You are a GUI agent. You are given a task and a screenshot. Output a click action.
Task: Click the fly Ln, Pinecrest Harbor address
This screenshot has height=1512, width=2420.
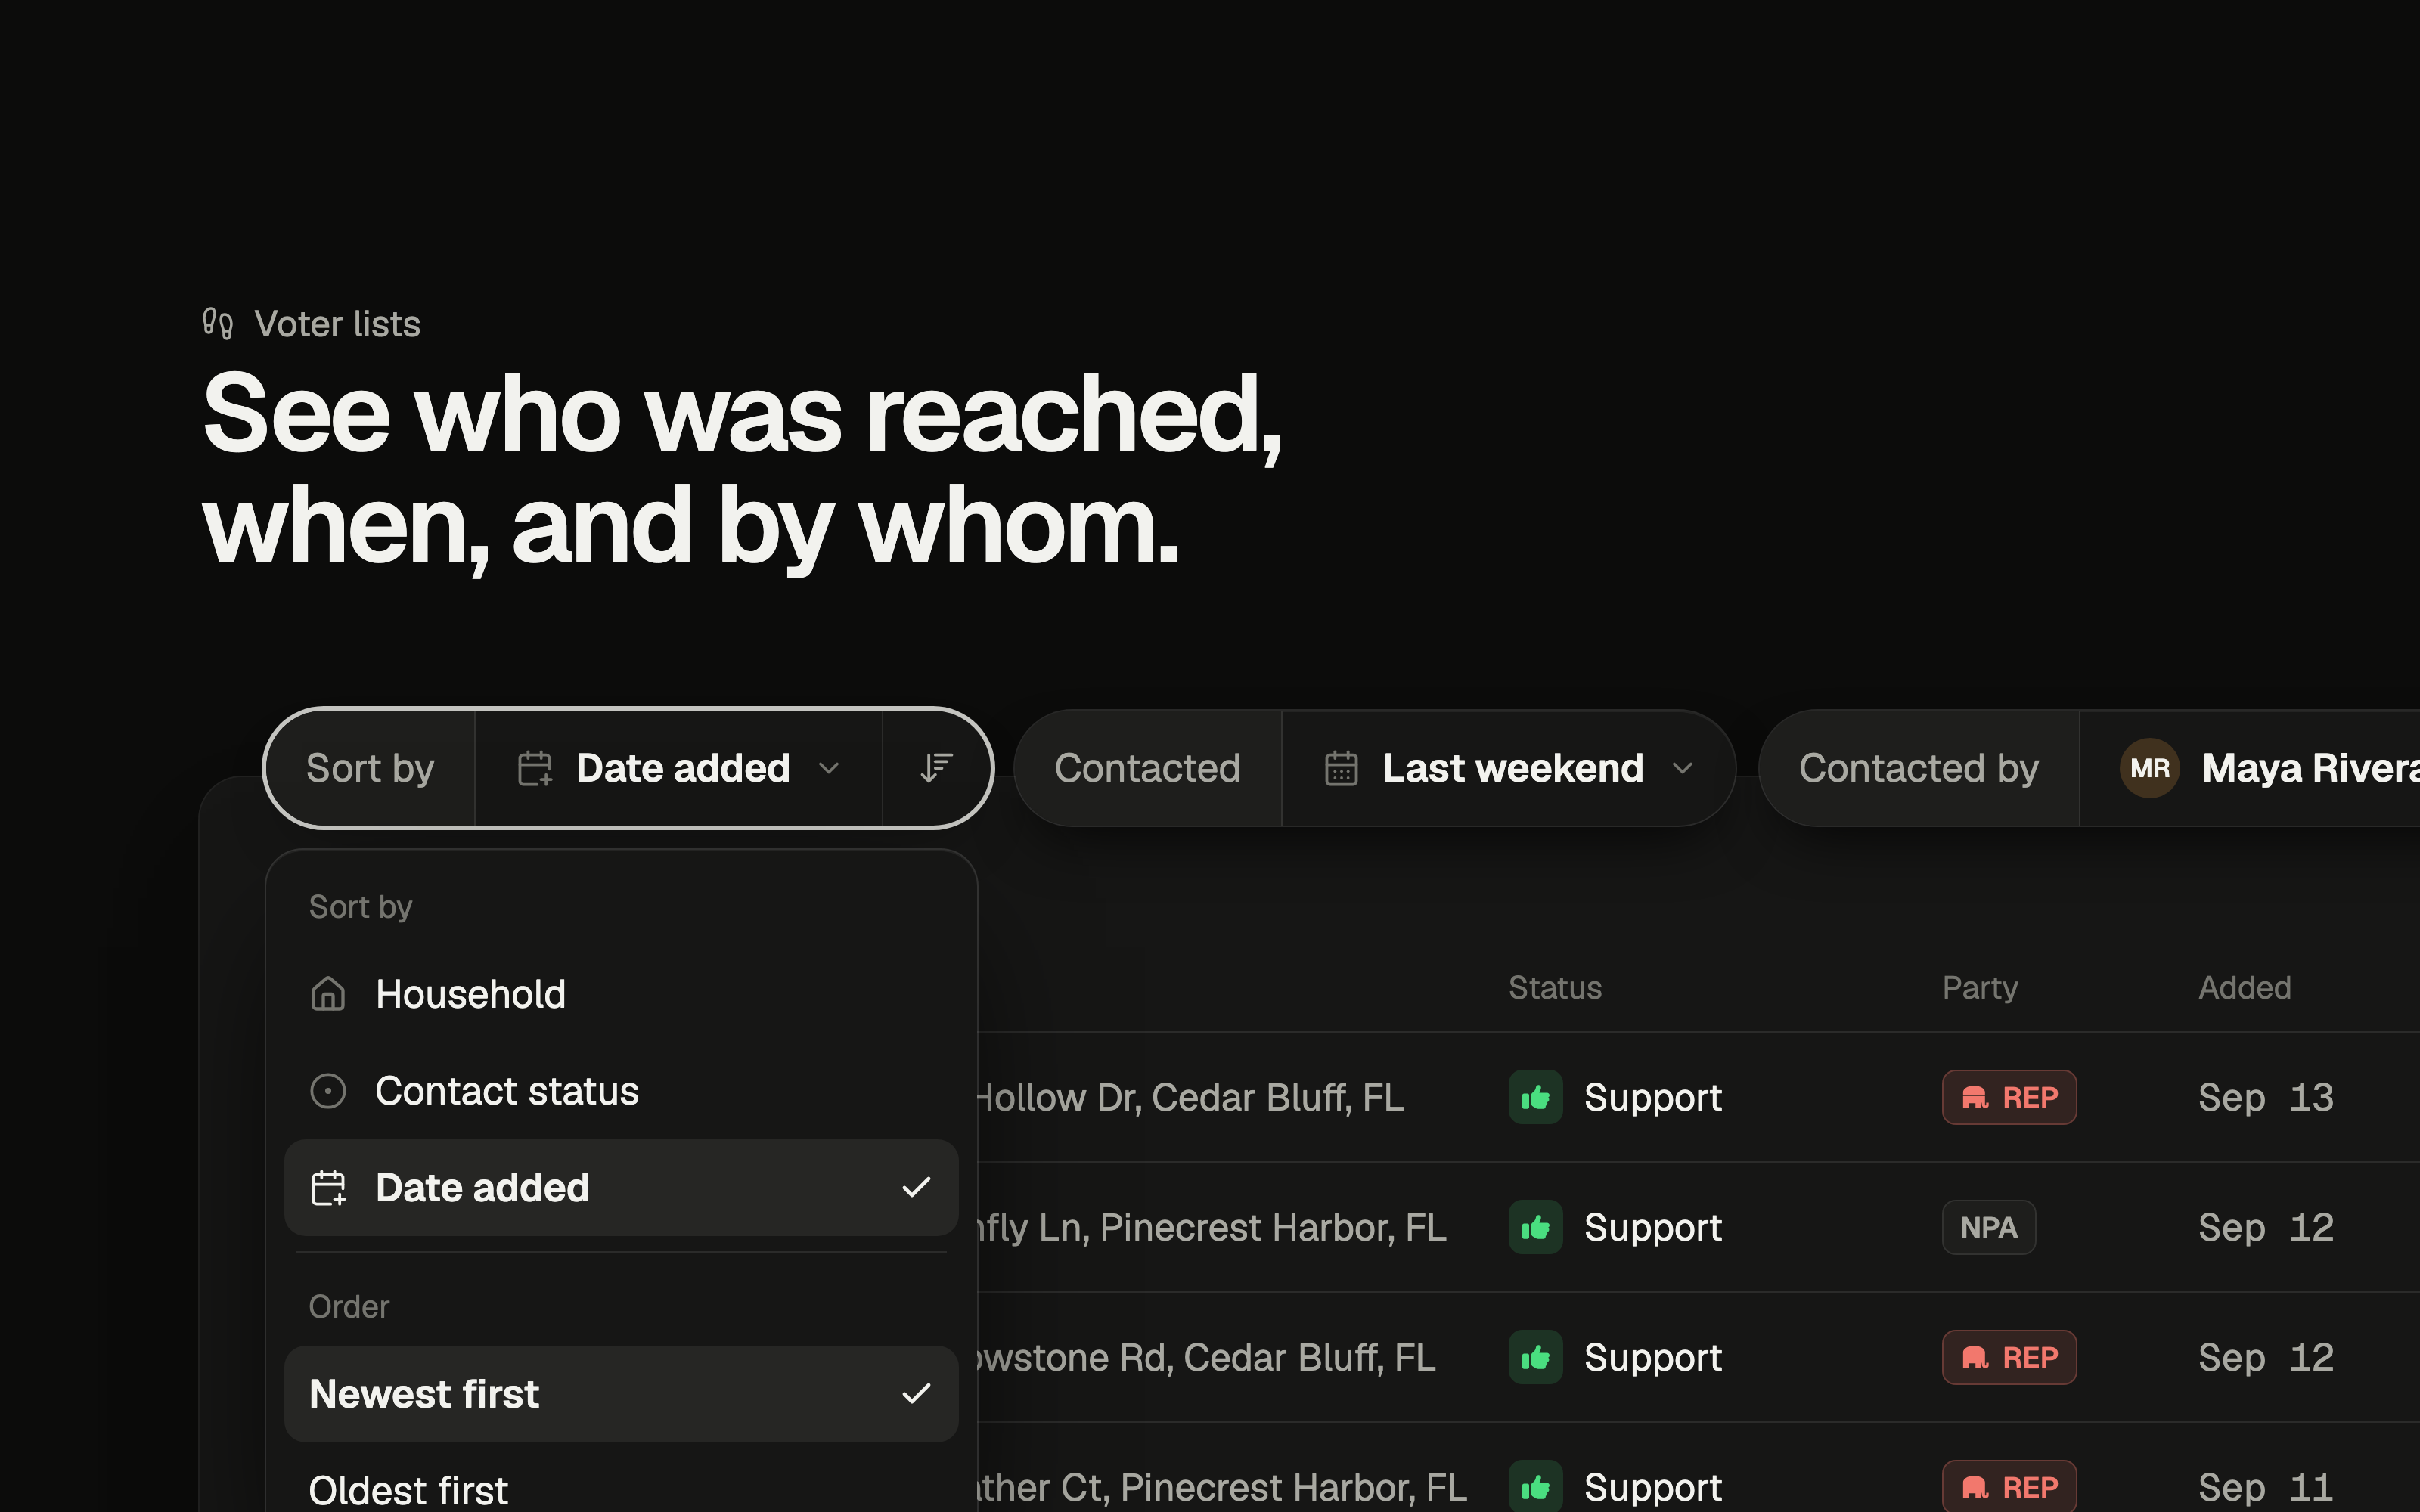pos(1211,1227)
